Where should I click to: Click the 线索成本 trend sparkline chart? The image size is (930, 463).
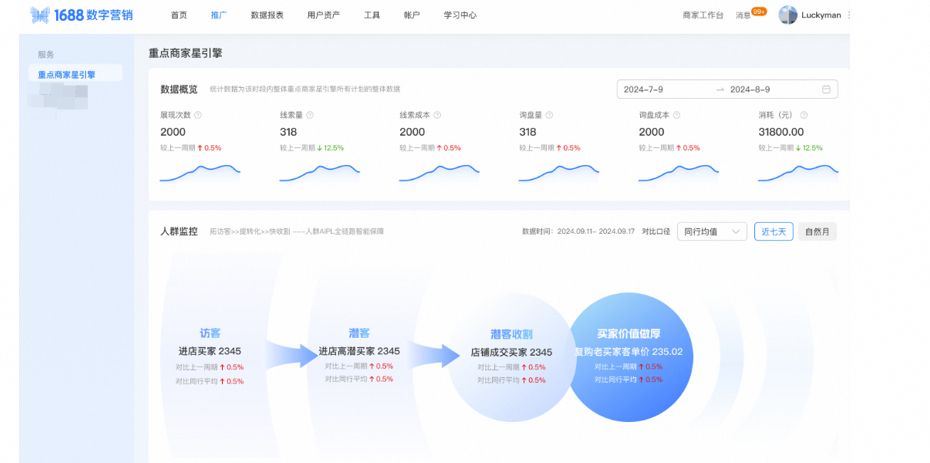coord(439,173)
